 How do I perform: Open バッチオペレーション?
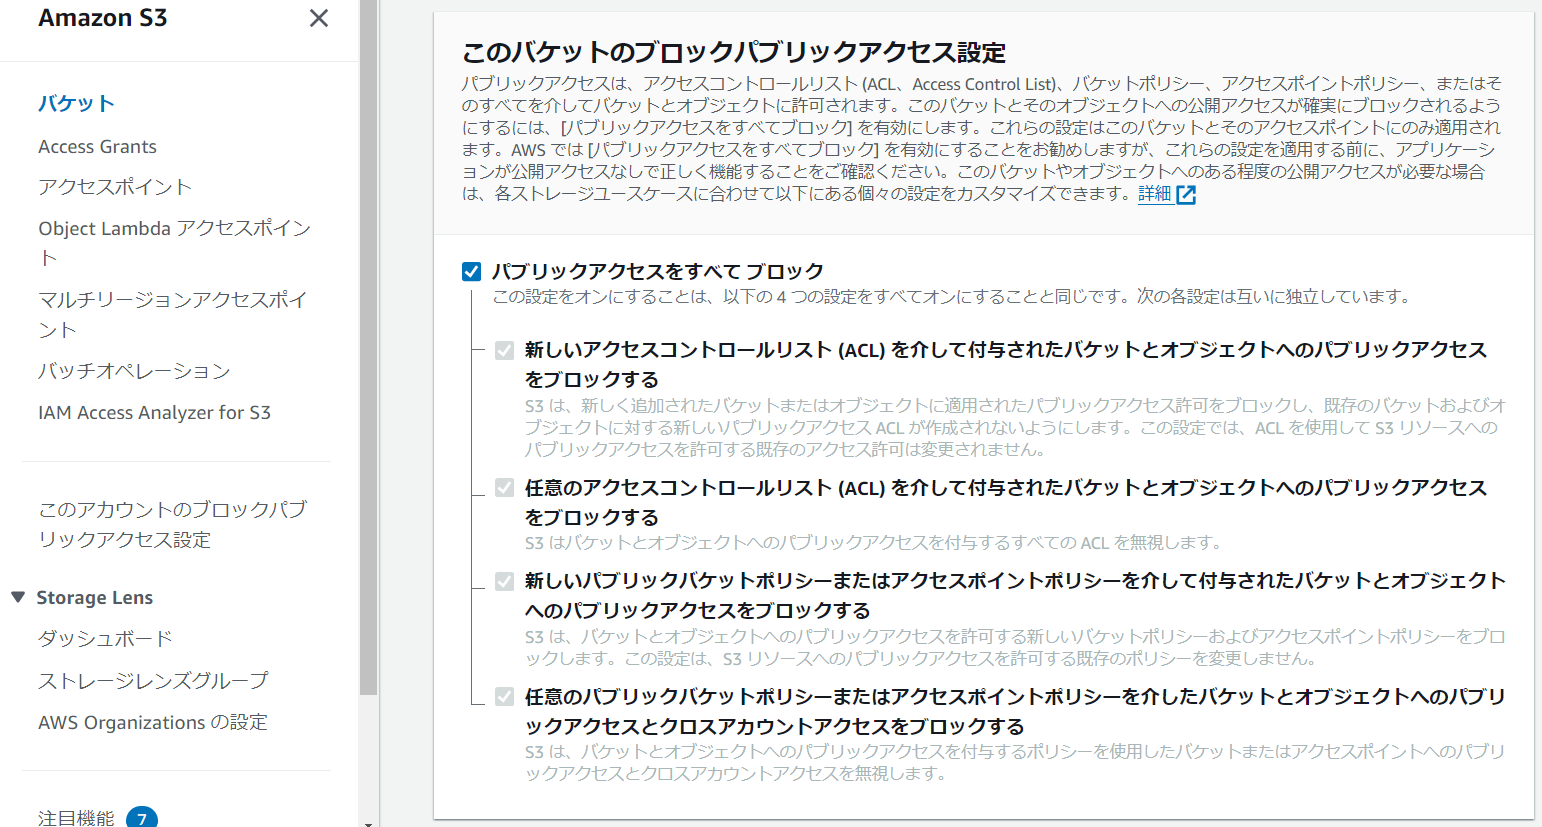pos(134,371)
